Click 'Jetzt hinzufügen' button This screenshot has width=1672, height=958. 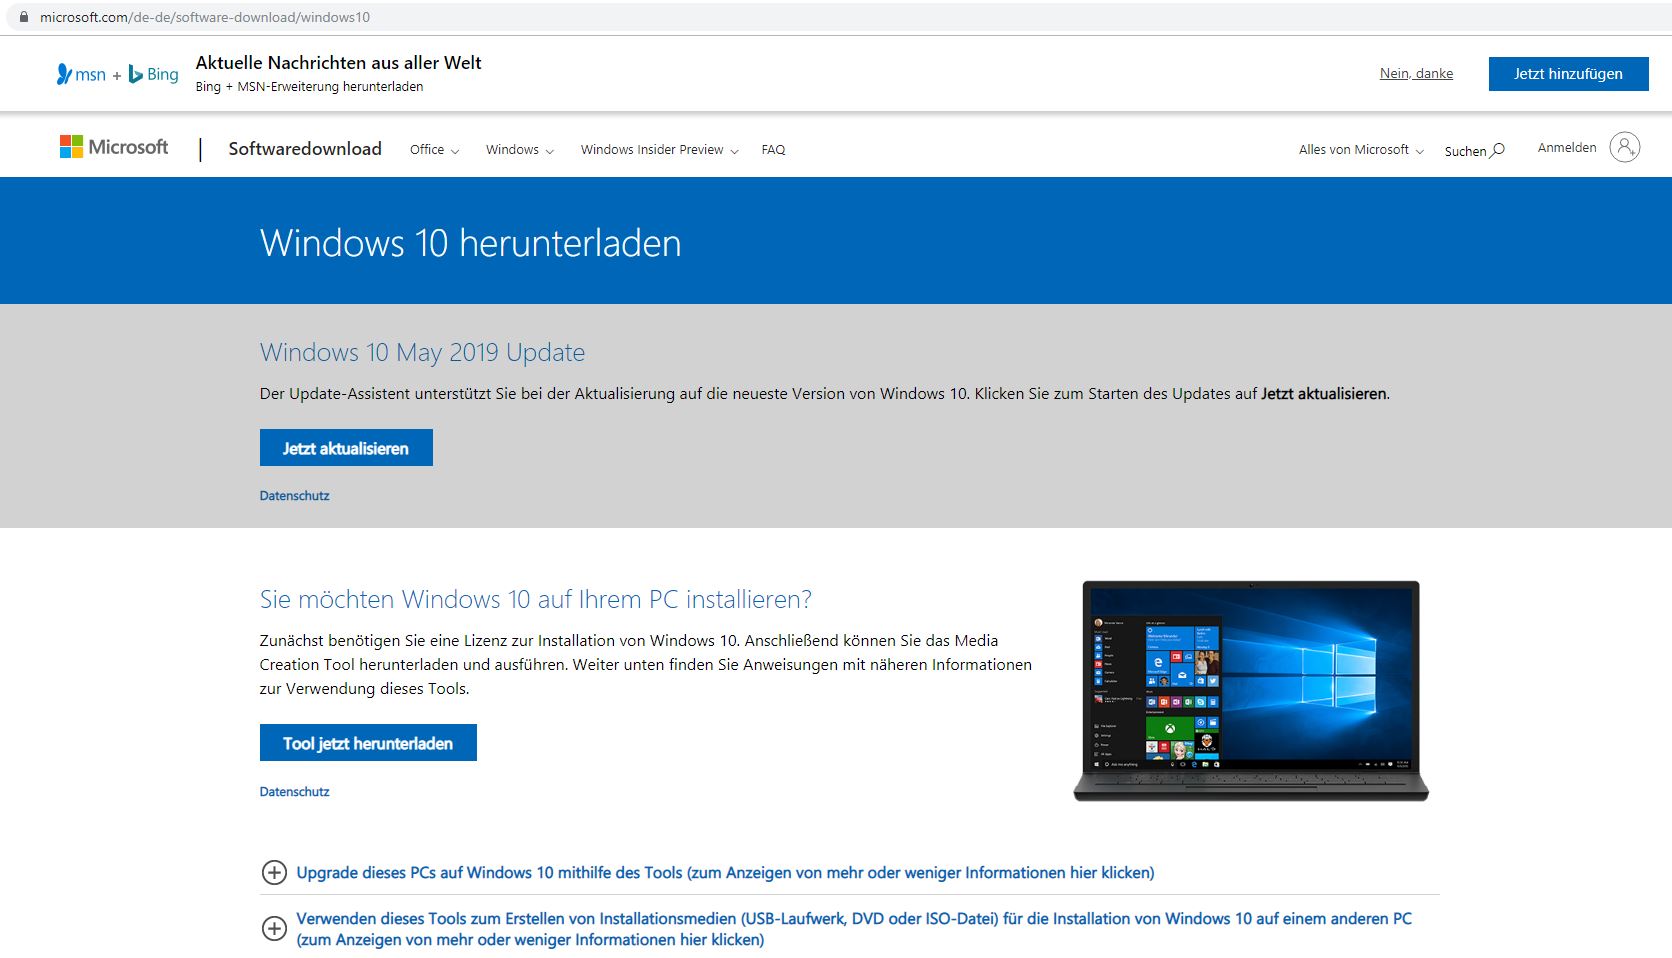tap(1568, 74)
